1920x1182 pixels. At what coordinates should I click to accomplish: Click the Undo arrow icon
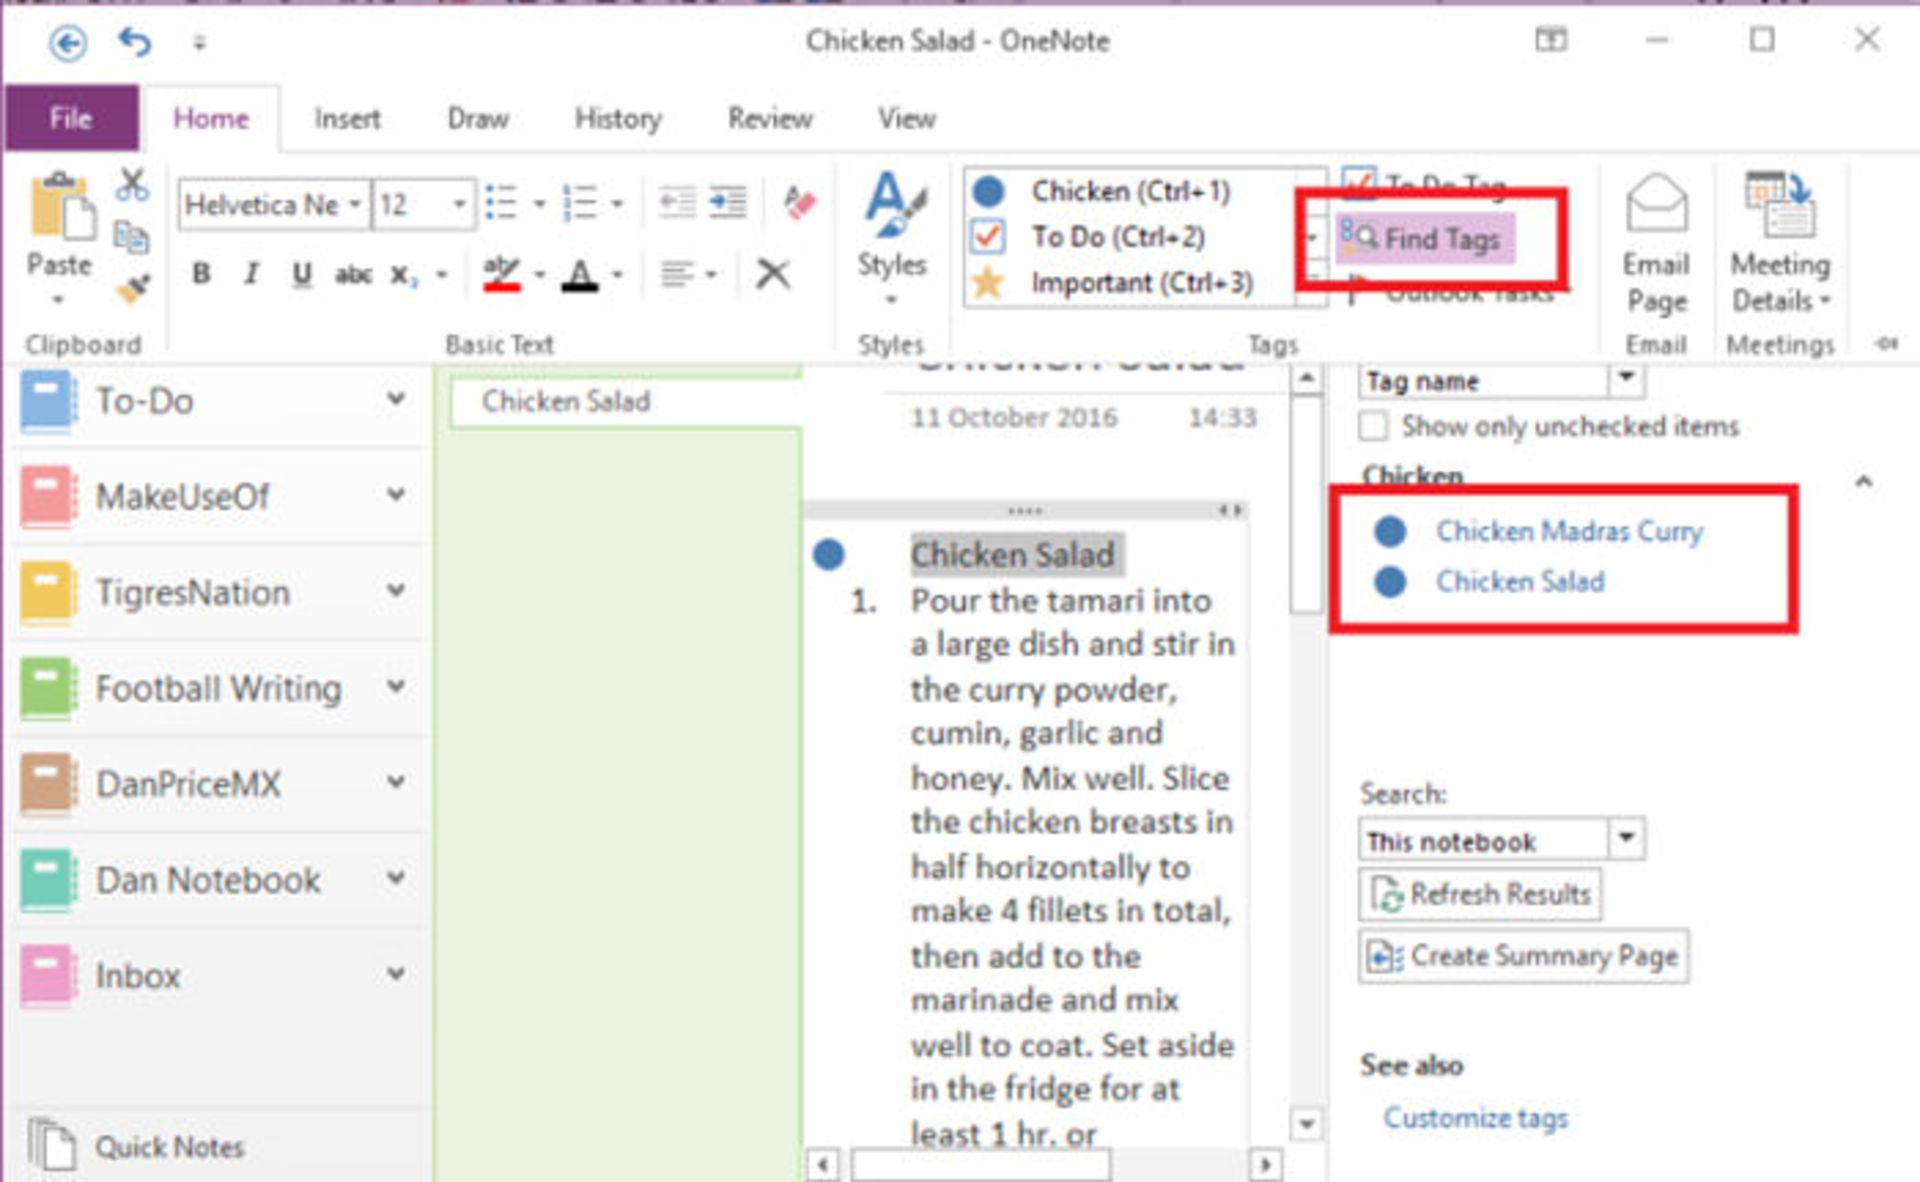click(x=135, y=42)
